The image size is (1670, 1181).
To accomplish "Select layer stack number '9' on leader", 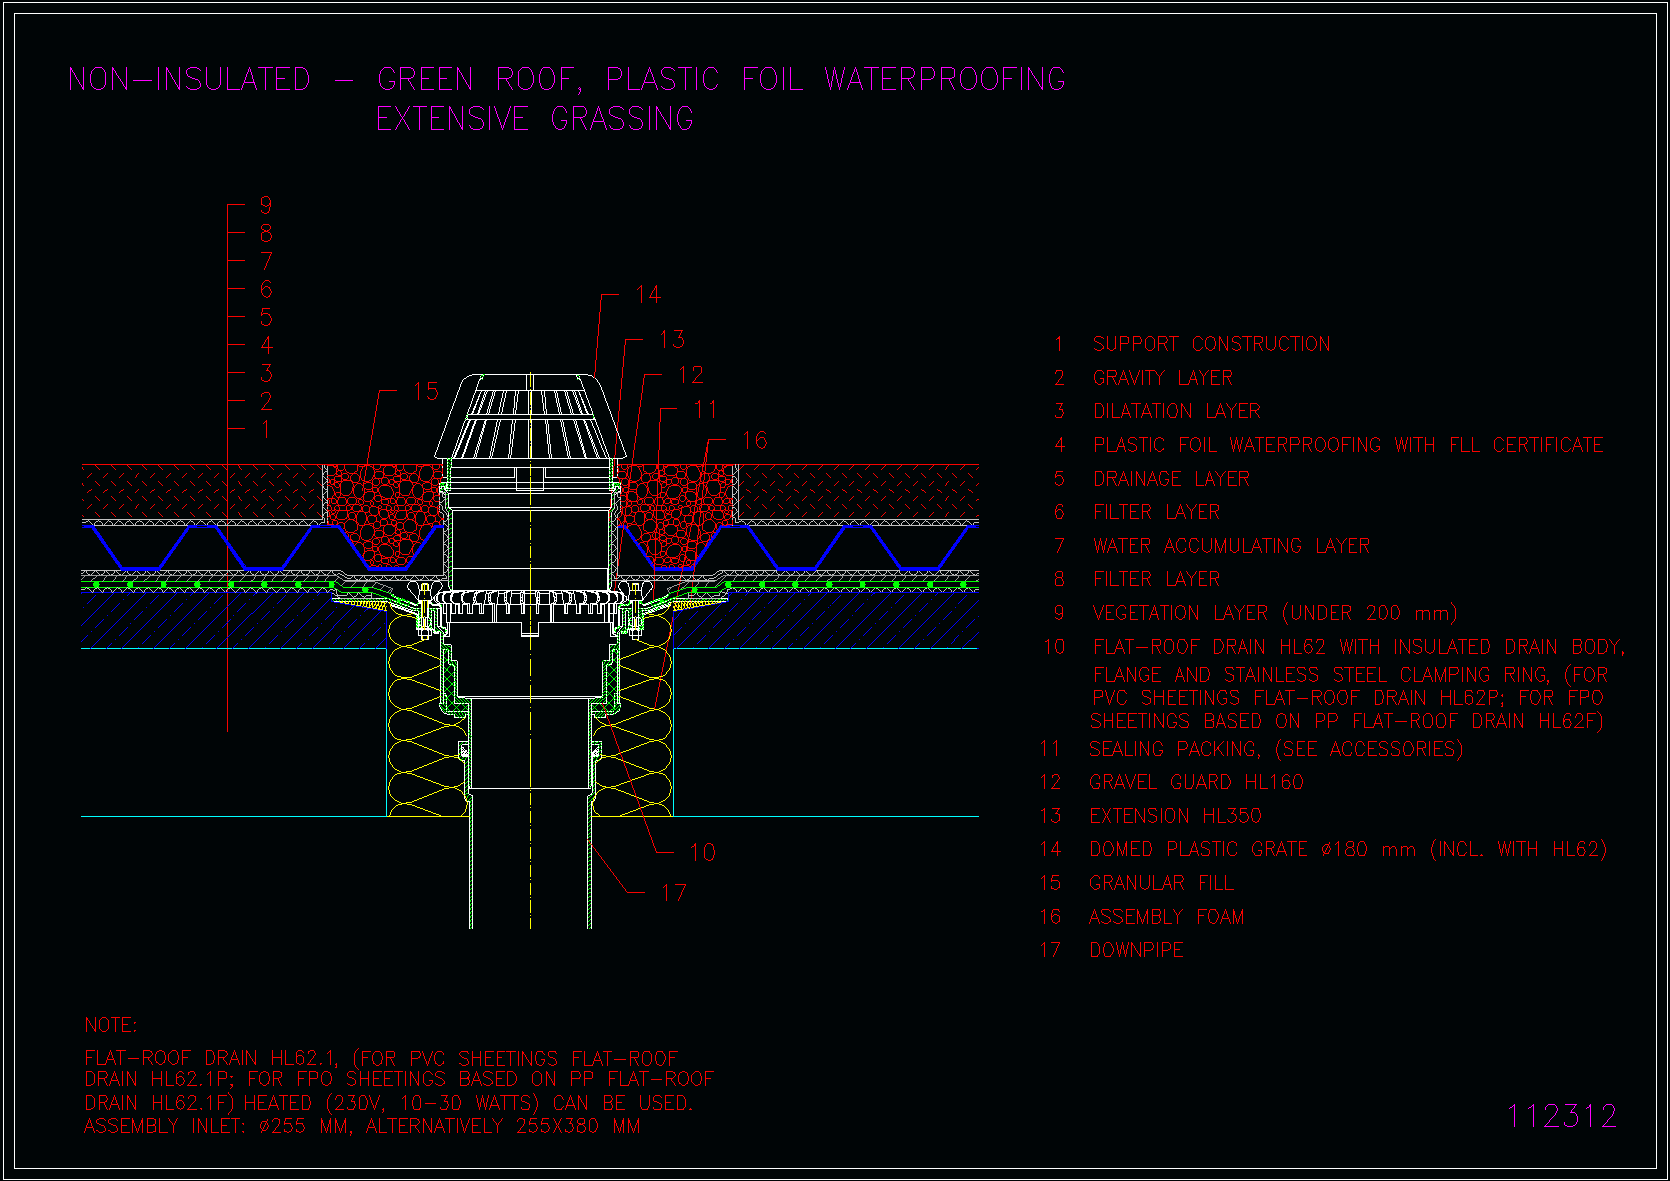I will 266,205.
